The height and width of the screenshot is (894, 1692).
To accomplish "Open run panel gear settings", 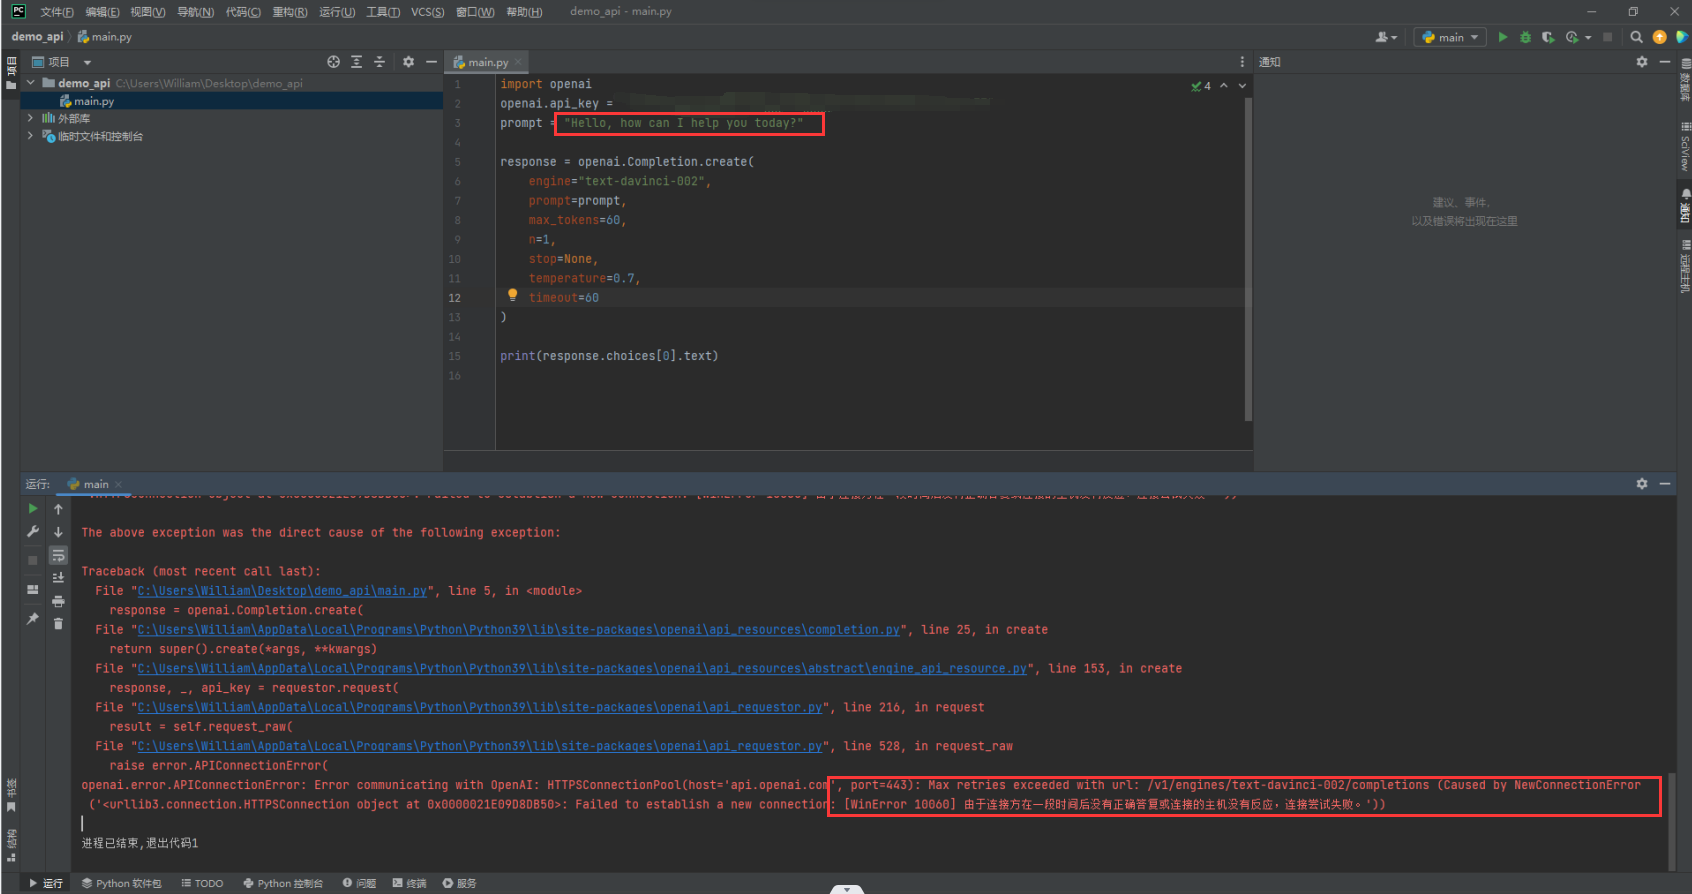I will coord(1641,484).
